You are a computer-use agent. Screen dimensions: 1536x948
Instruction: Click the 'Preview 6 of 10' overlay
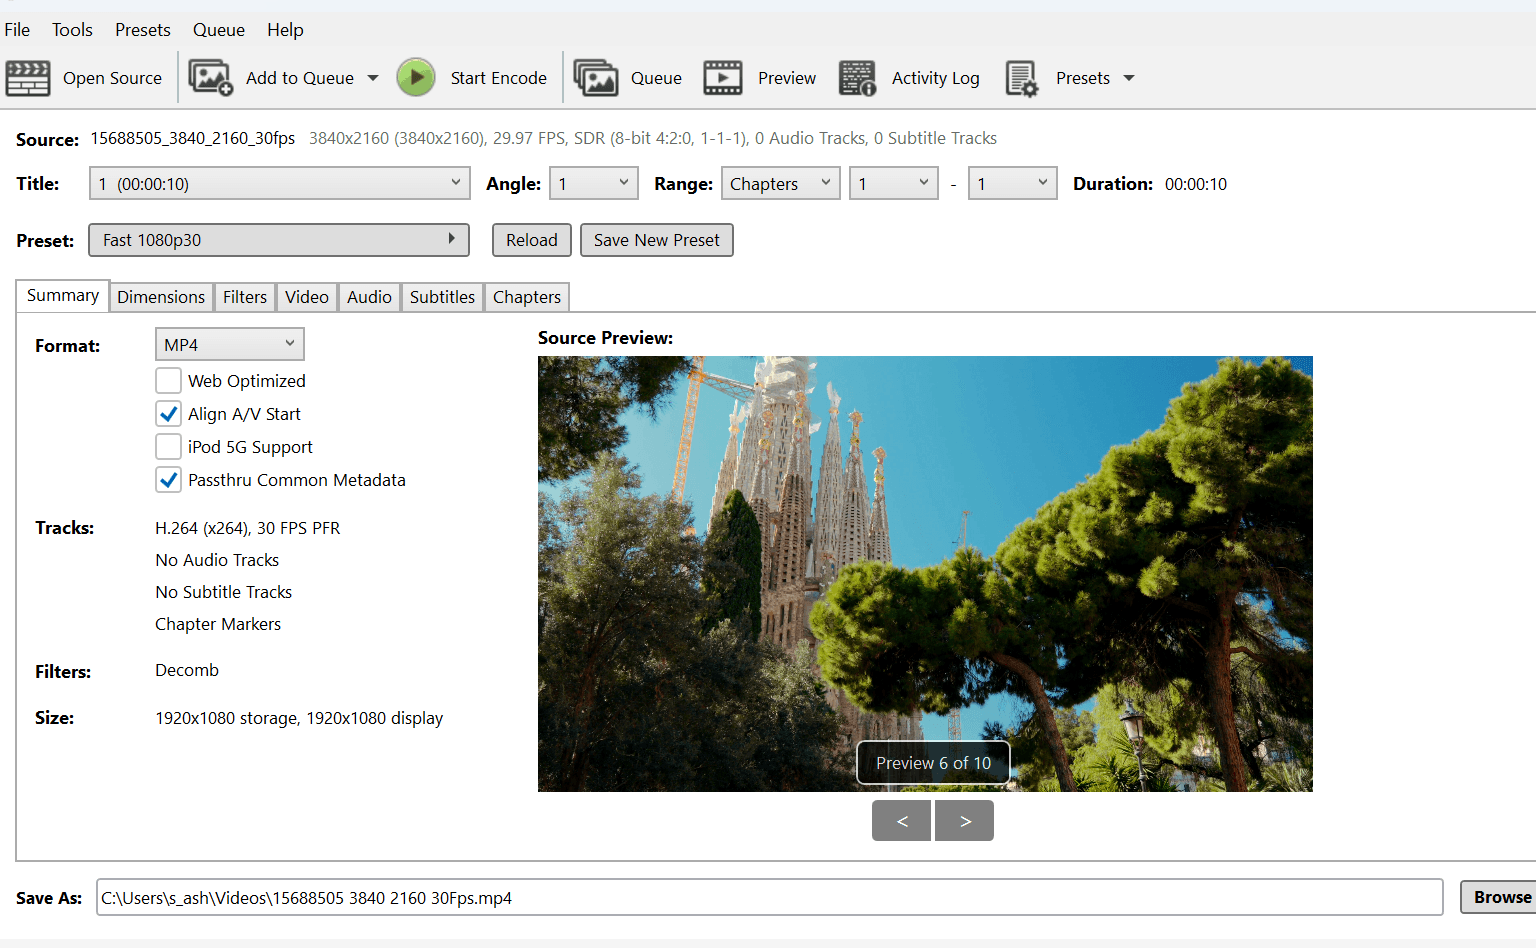pos(933,763)
